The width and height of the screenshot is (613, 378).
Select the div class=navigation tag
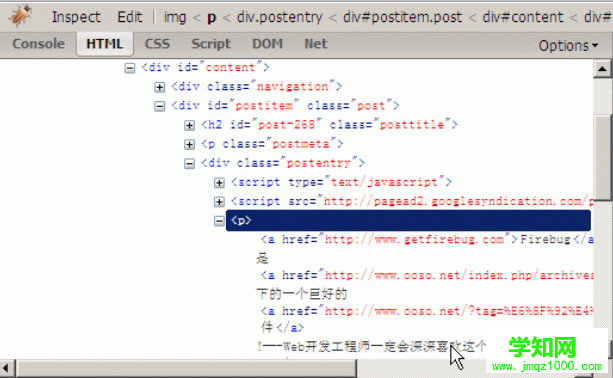256,86
